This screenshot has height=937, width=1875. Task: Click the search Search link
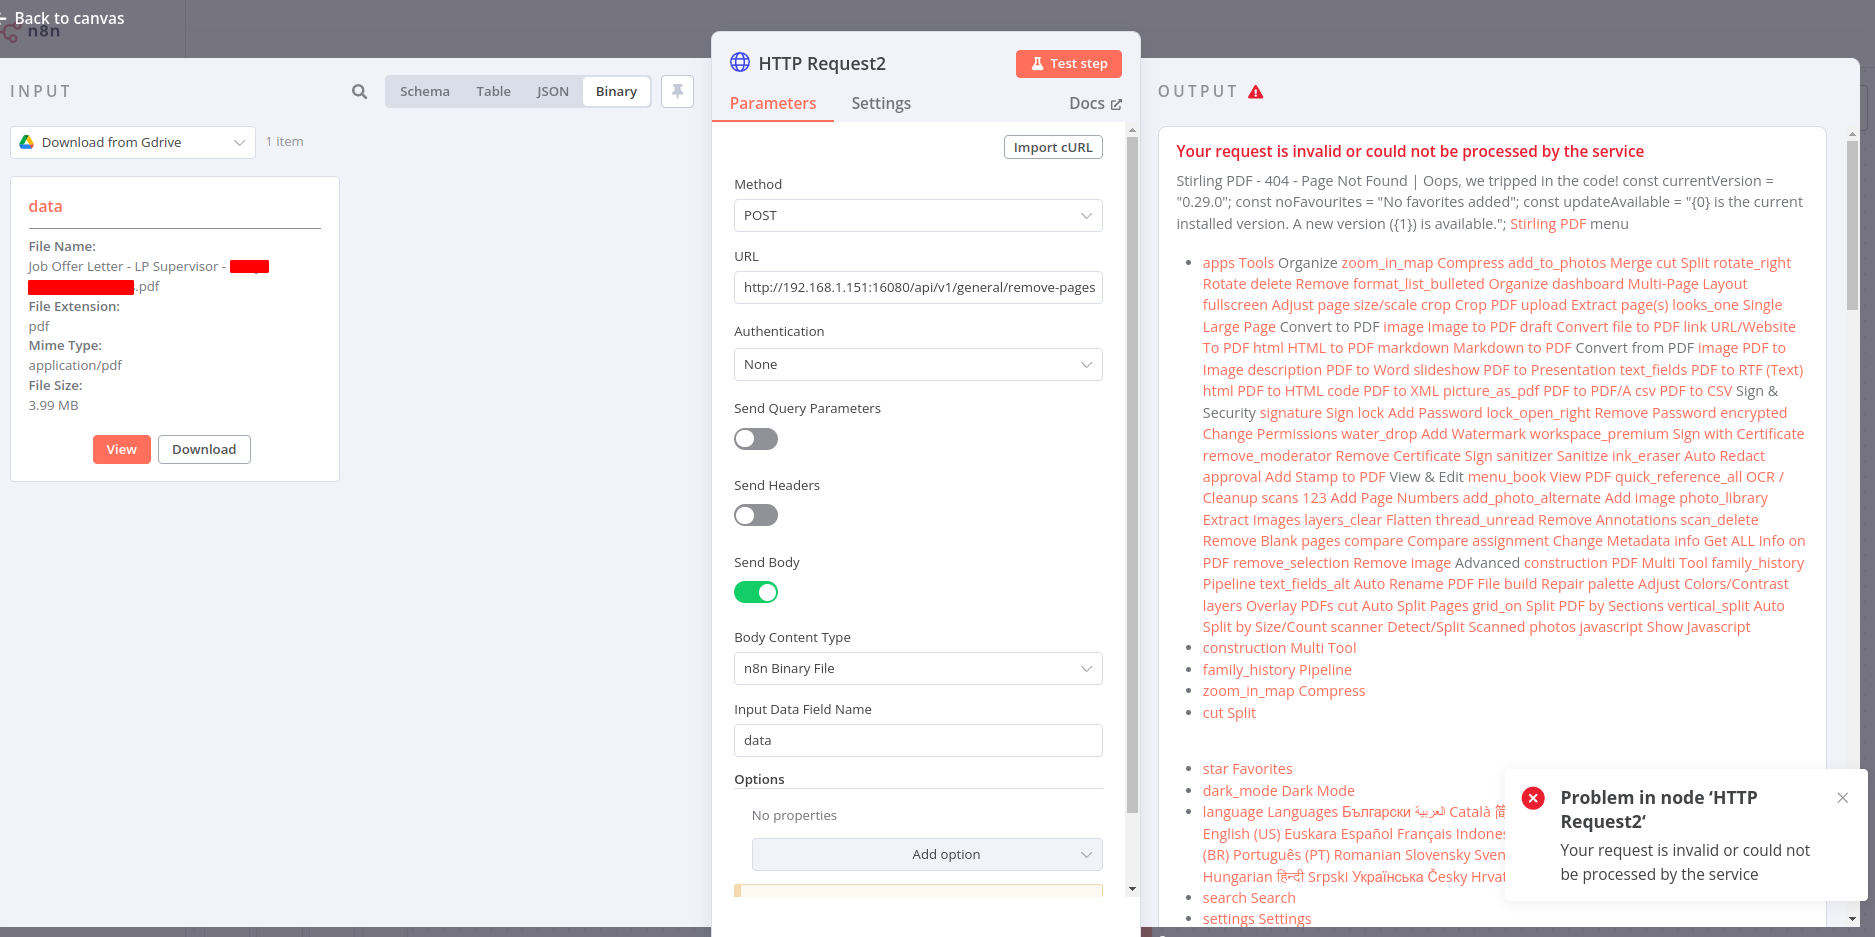click(x=1249, y=898)
